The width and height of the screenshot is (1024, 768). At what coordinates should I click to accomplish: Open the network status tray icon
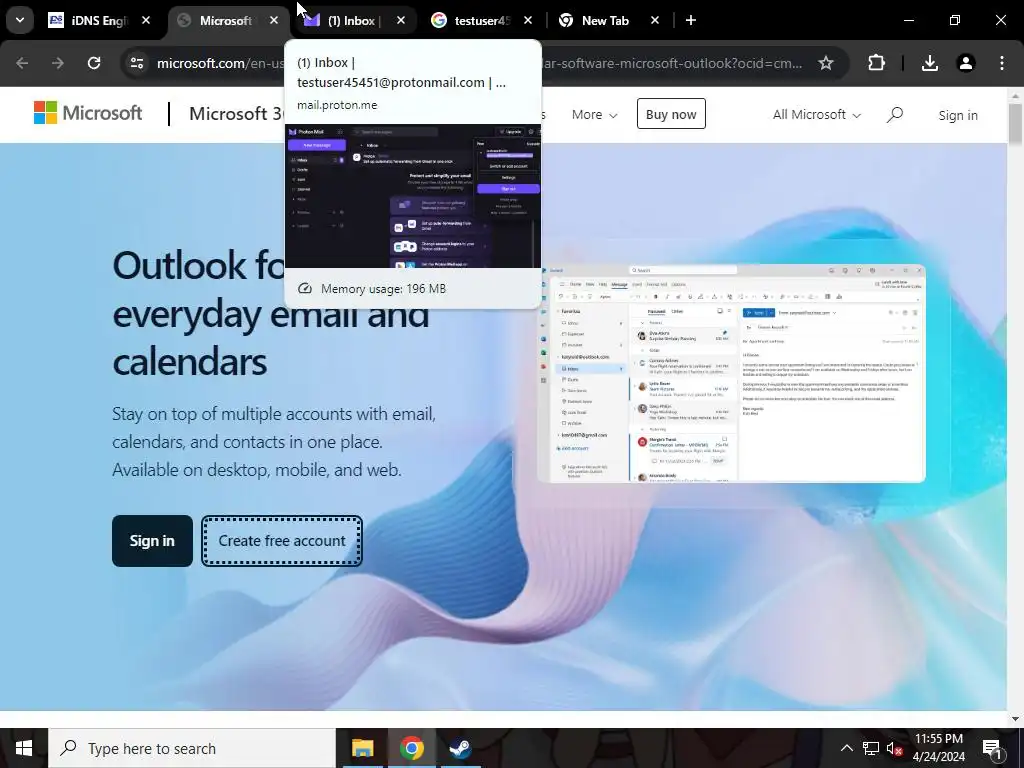click(871, 748)
